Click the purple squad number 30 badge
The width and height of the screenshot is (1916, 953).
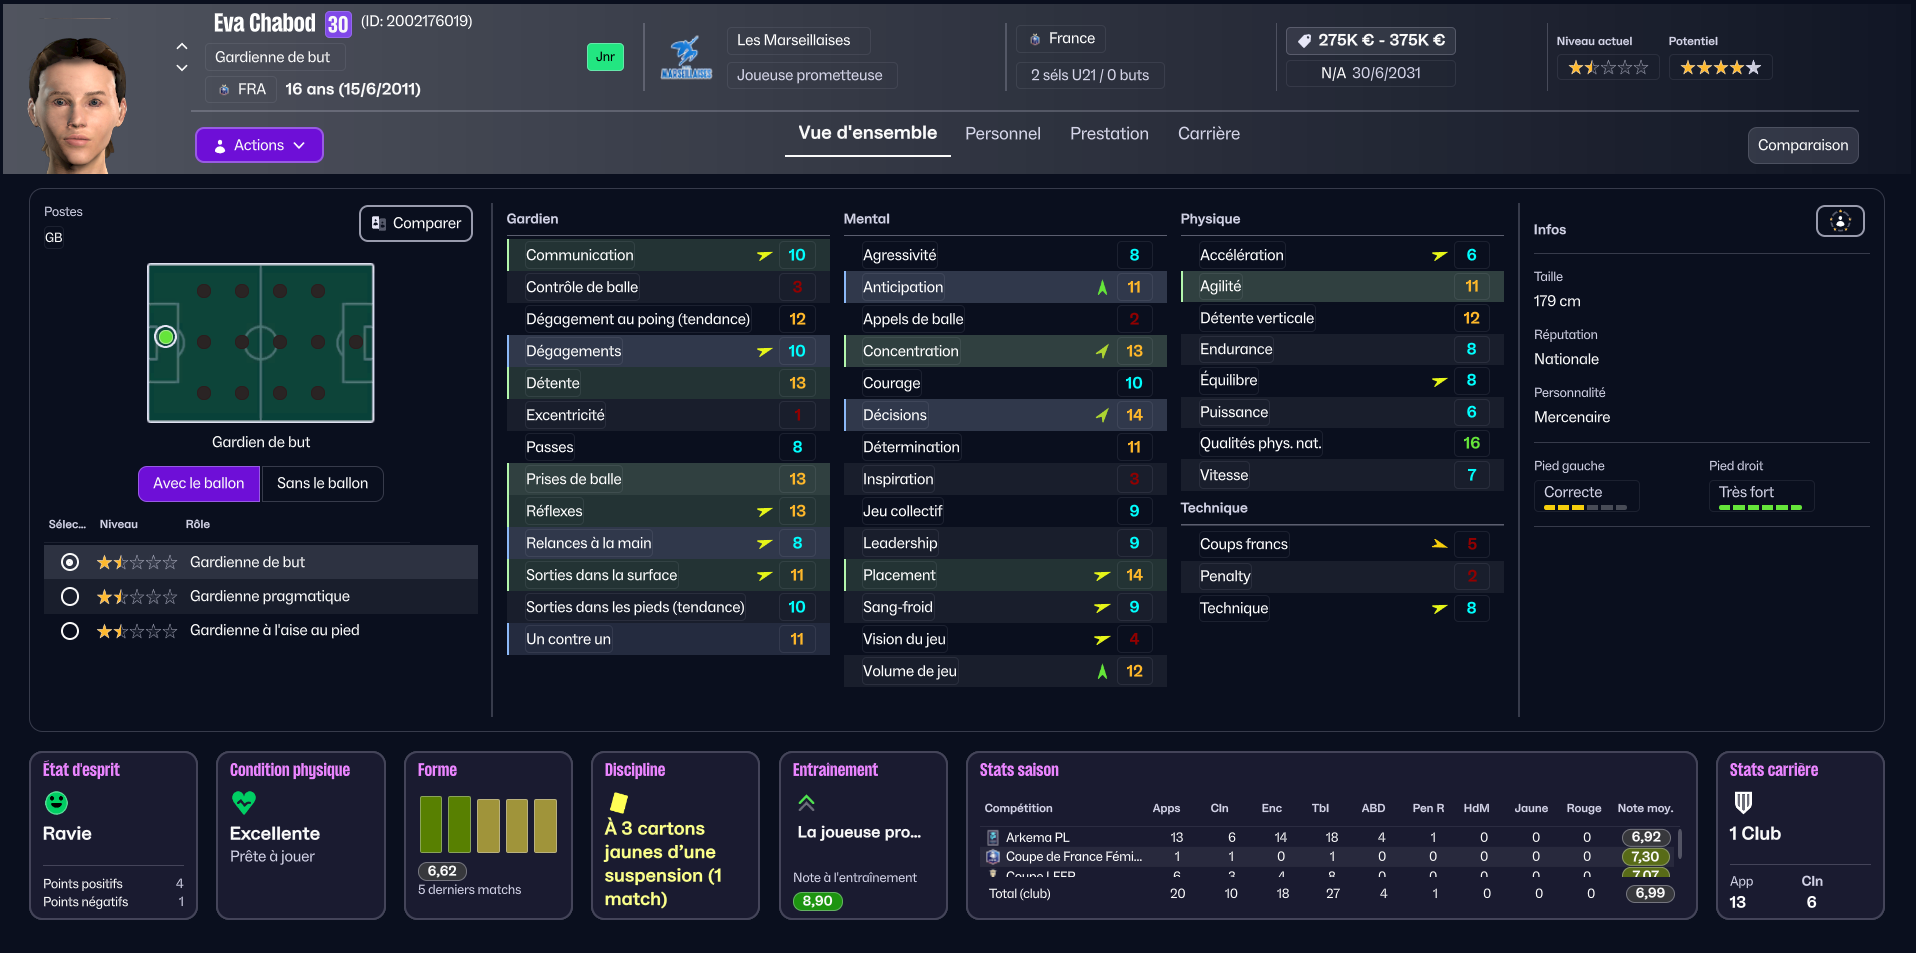click(338, 24)
